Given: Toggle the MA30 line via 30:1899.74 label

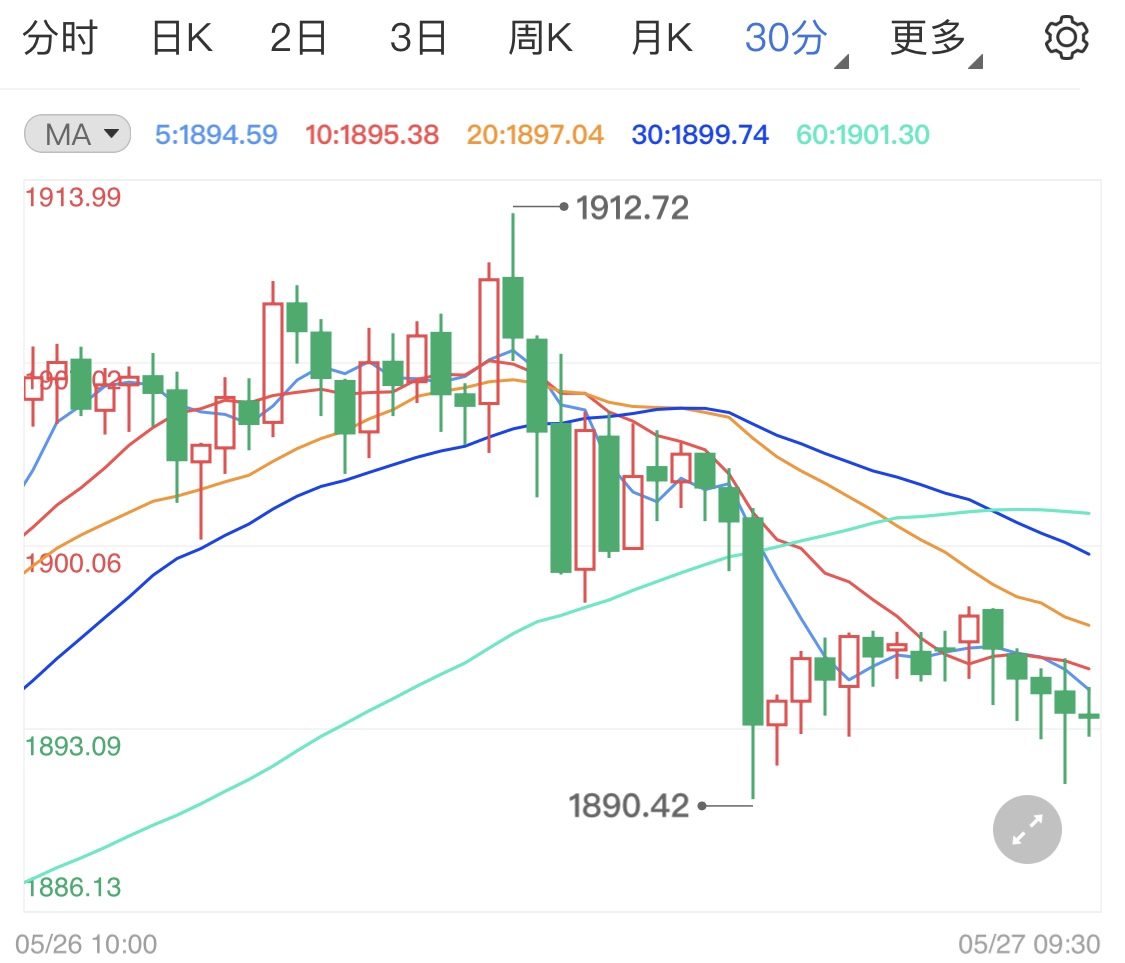Looking at the screenshot, I should [x=699, y=133].
